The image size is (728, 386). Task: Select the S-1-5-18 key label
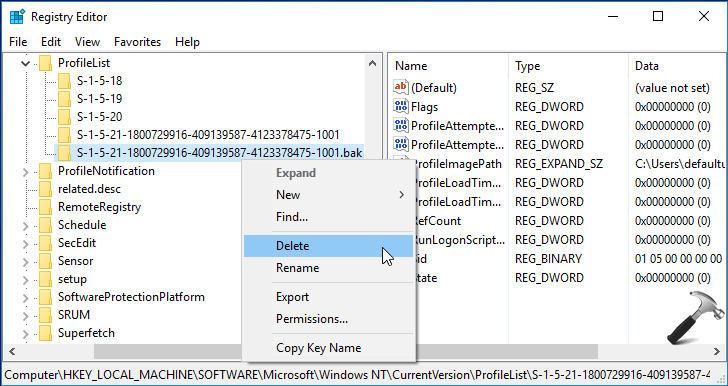(99, 81)
